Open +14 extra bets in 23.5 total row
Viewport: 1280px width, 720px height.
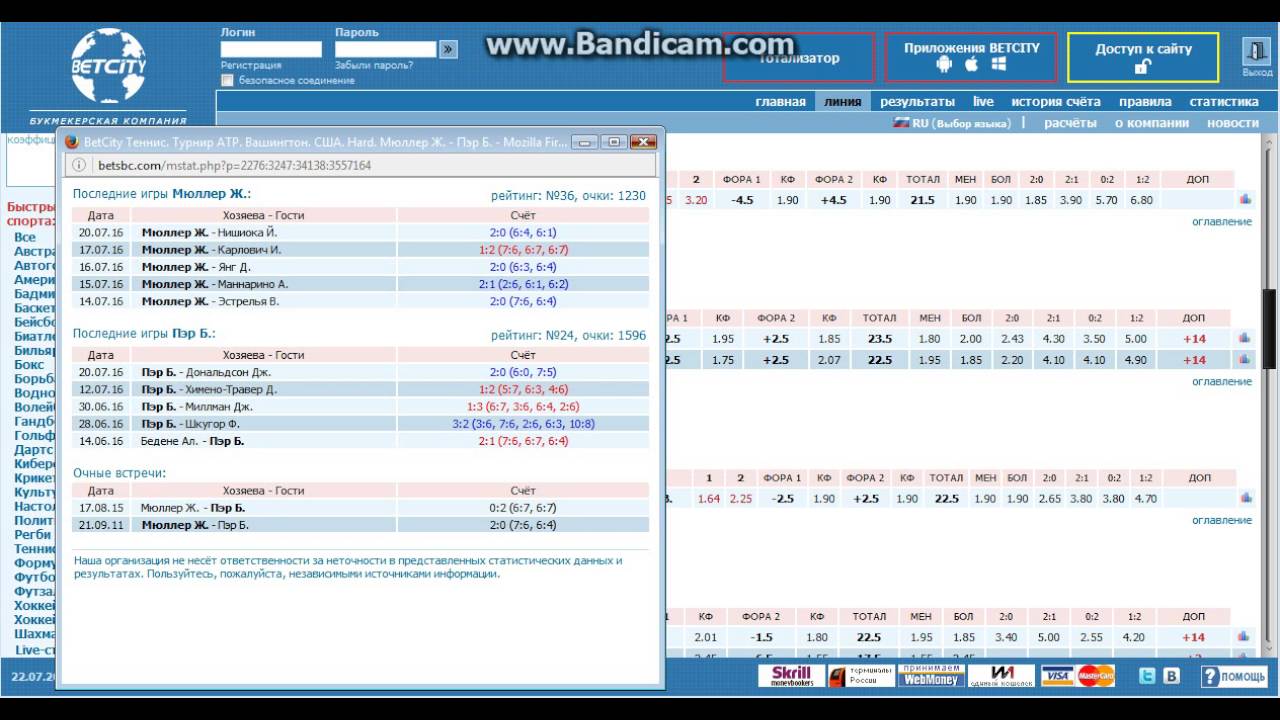[1194, 339]
